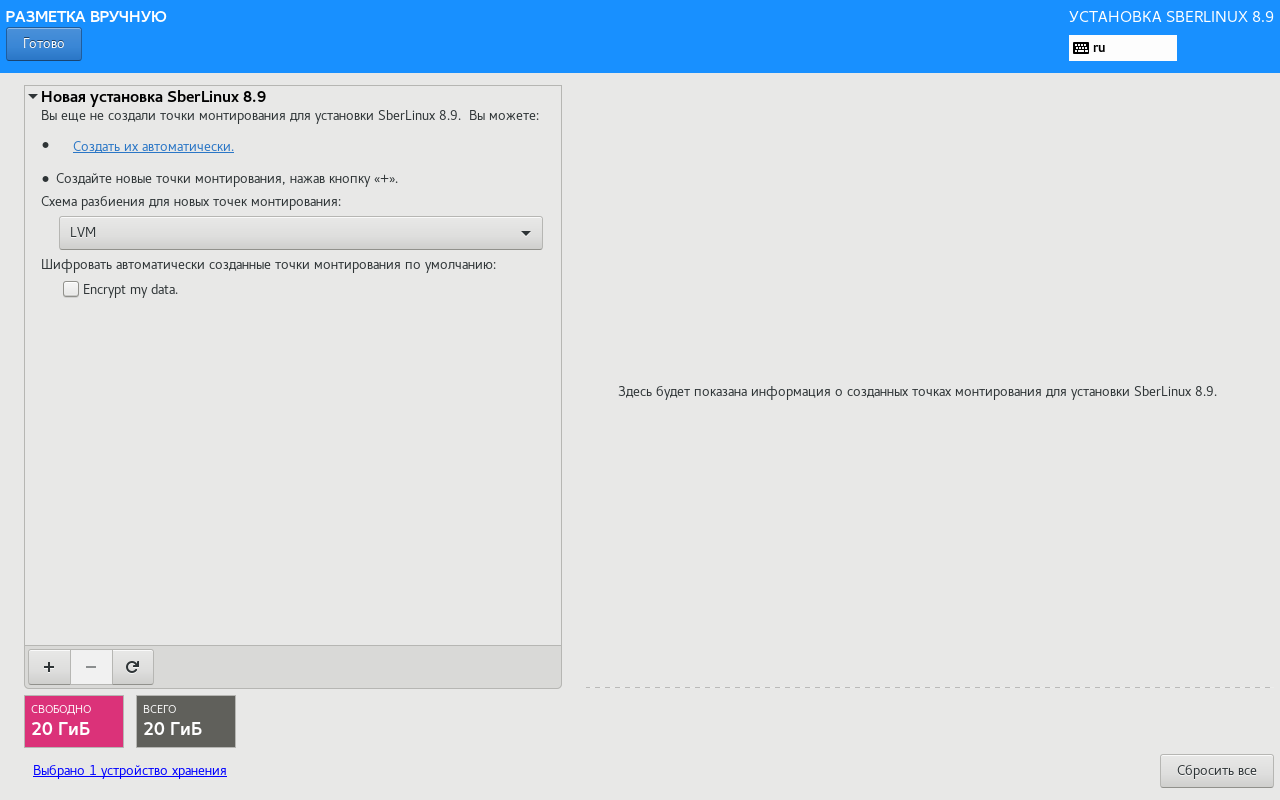Collapse the 'Новая установка SberLinux 8.9' triangle
Image resolution: width=1280 pixels, height=800 pixels.
coord(33,97)
